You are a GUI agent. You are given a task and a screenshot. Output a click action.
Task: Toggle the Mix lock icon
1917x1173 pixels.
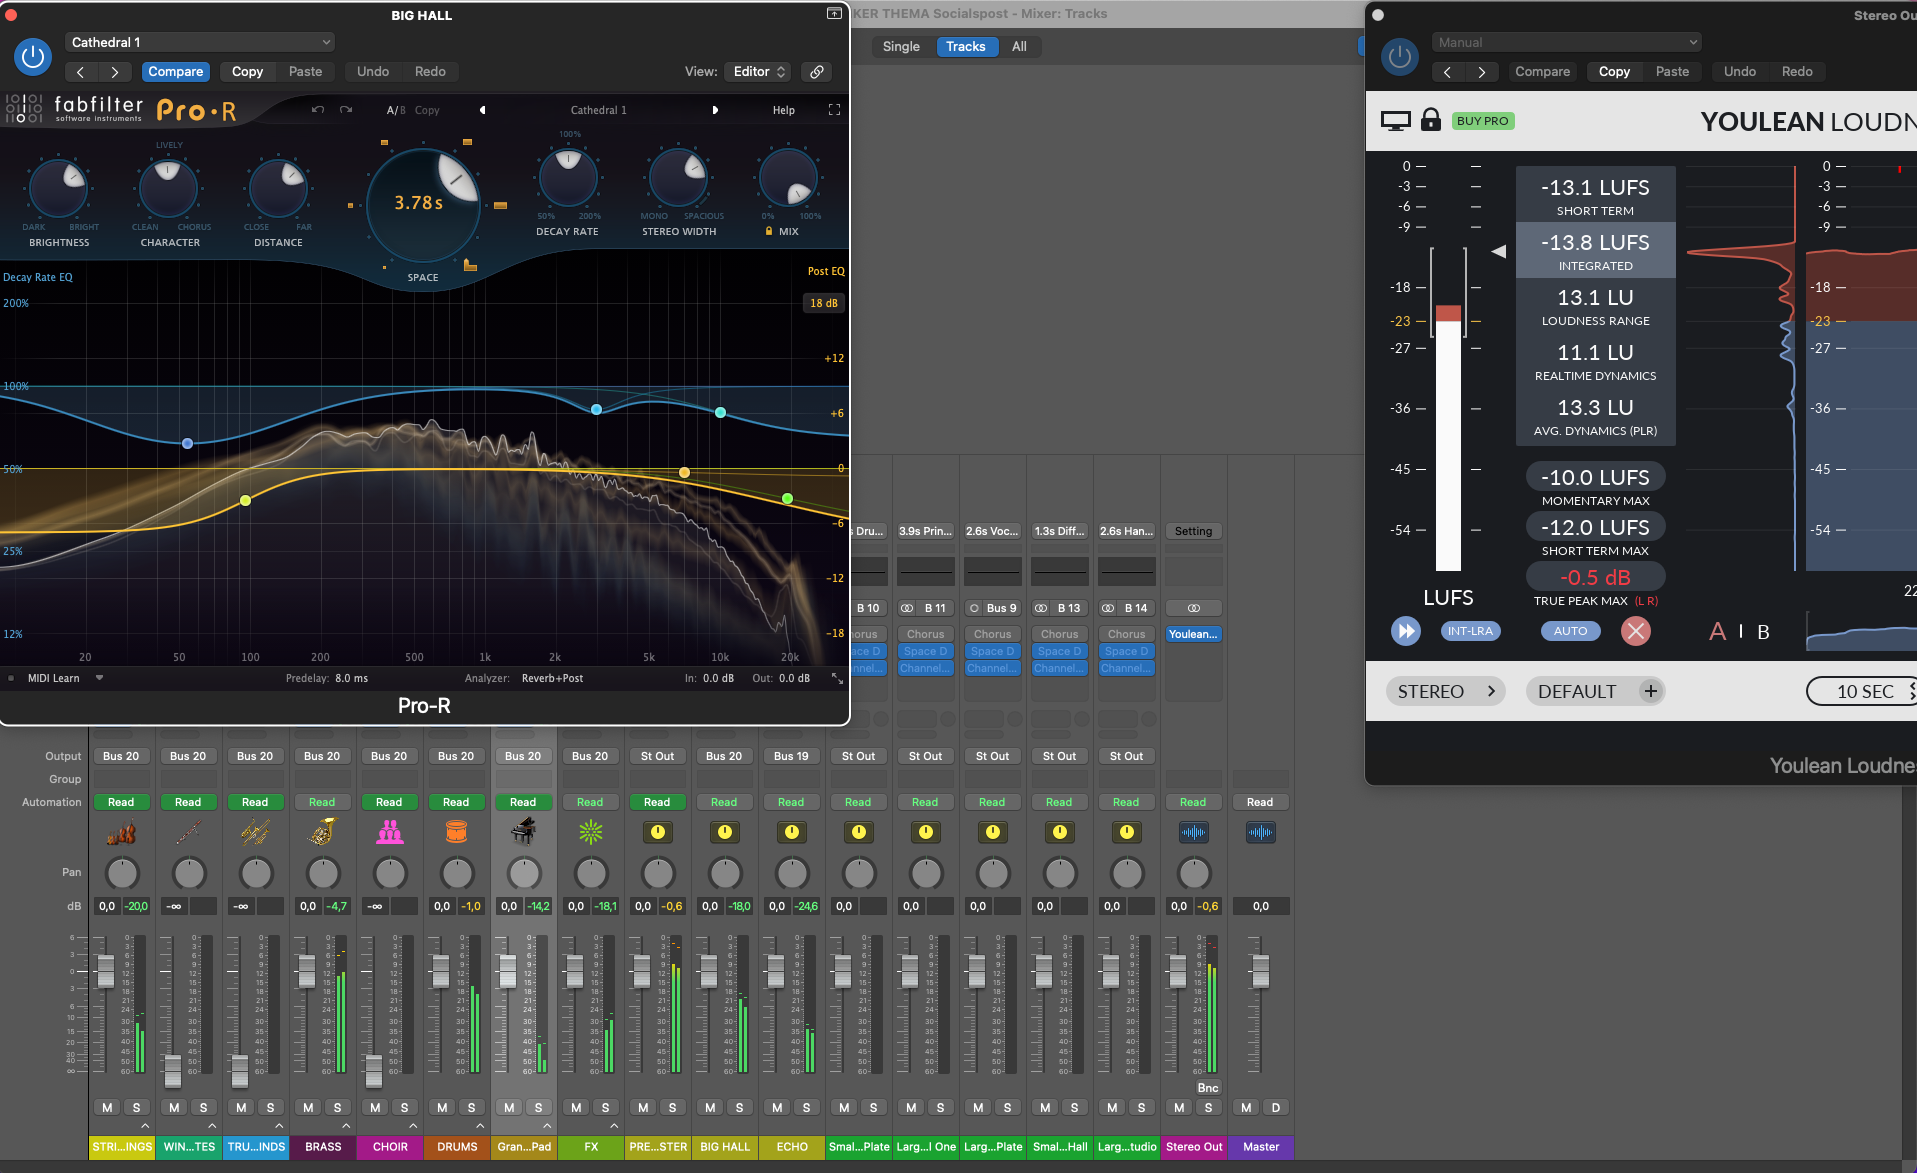(x=768, y=231)
